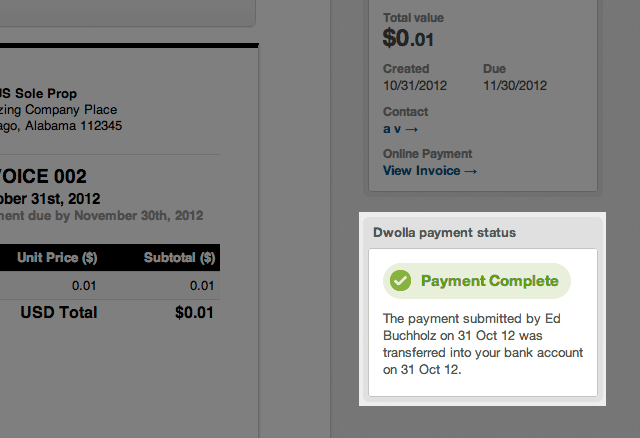This screenshot has width=640, height=438.
Task: Open the View Invoice link
Action: 430,171
